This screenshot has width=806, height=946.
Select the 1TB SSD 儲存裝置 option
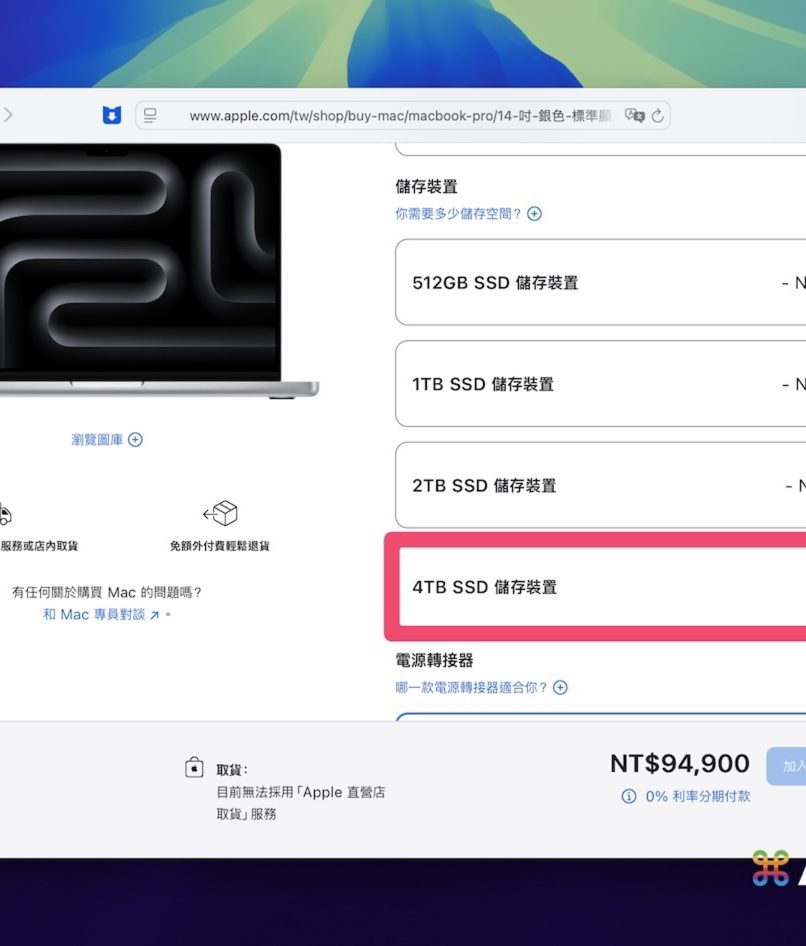(x=600, y=384)
